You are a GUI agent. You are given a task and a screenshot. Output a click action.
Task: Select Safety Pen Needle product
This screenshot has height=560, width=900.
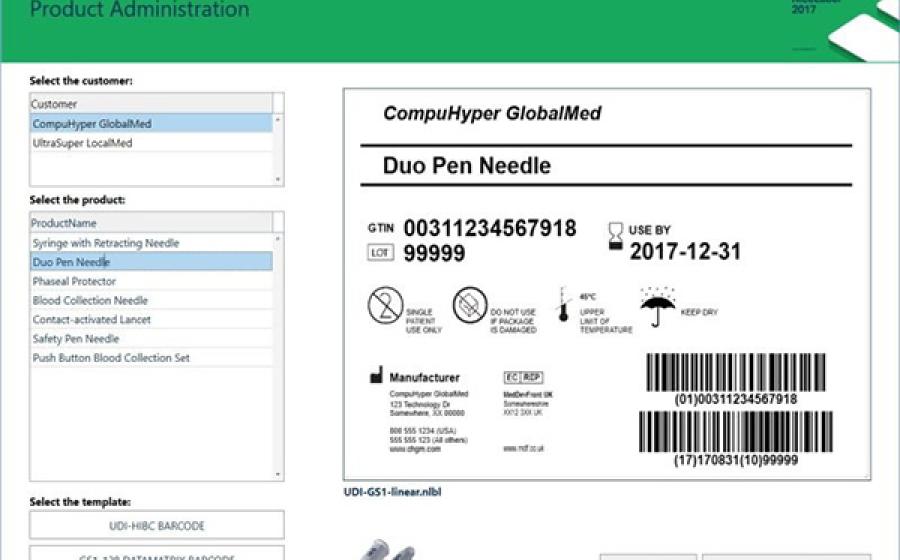click(152, 339)
